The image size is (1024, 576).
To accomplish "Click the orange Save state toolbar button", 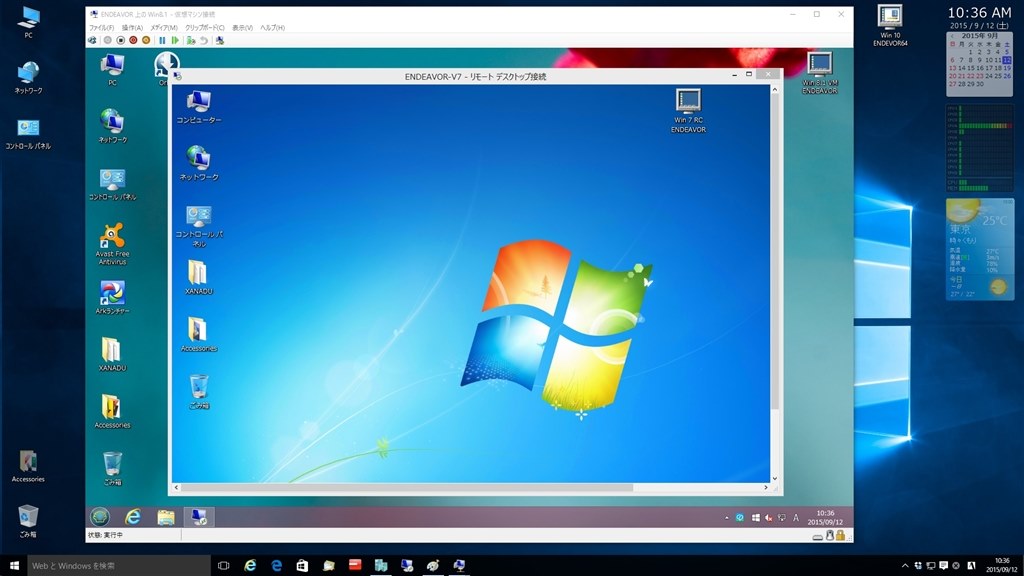I will point(146,40).
